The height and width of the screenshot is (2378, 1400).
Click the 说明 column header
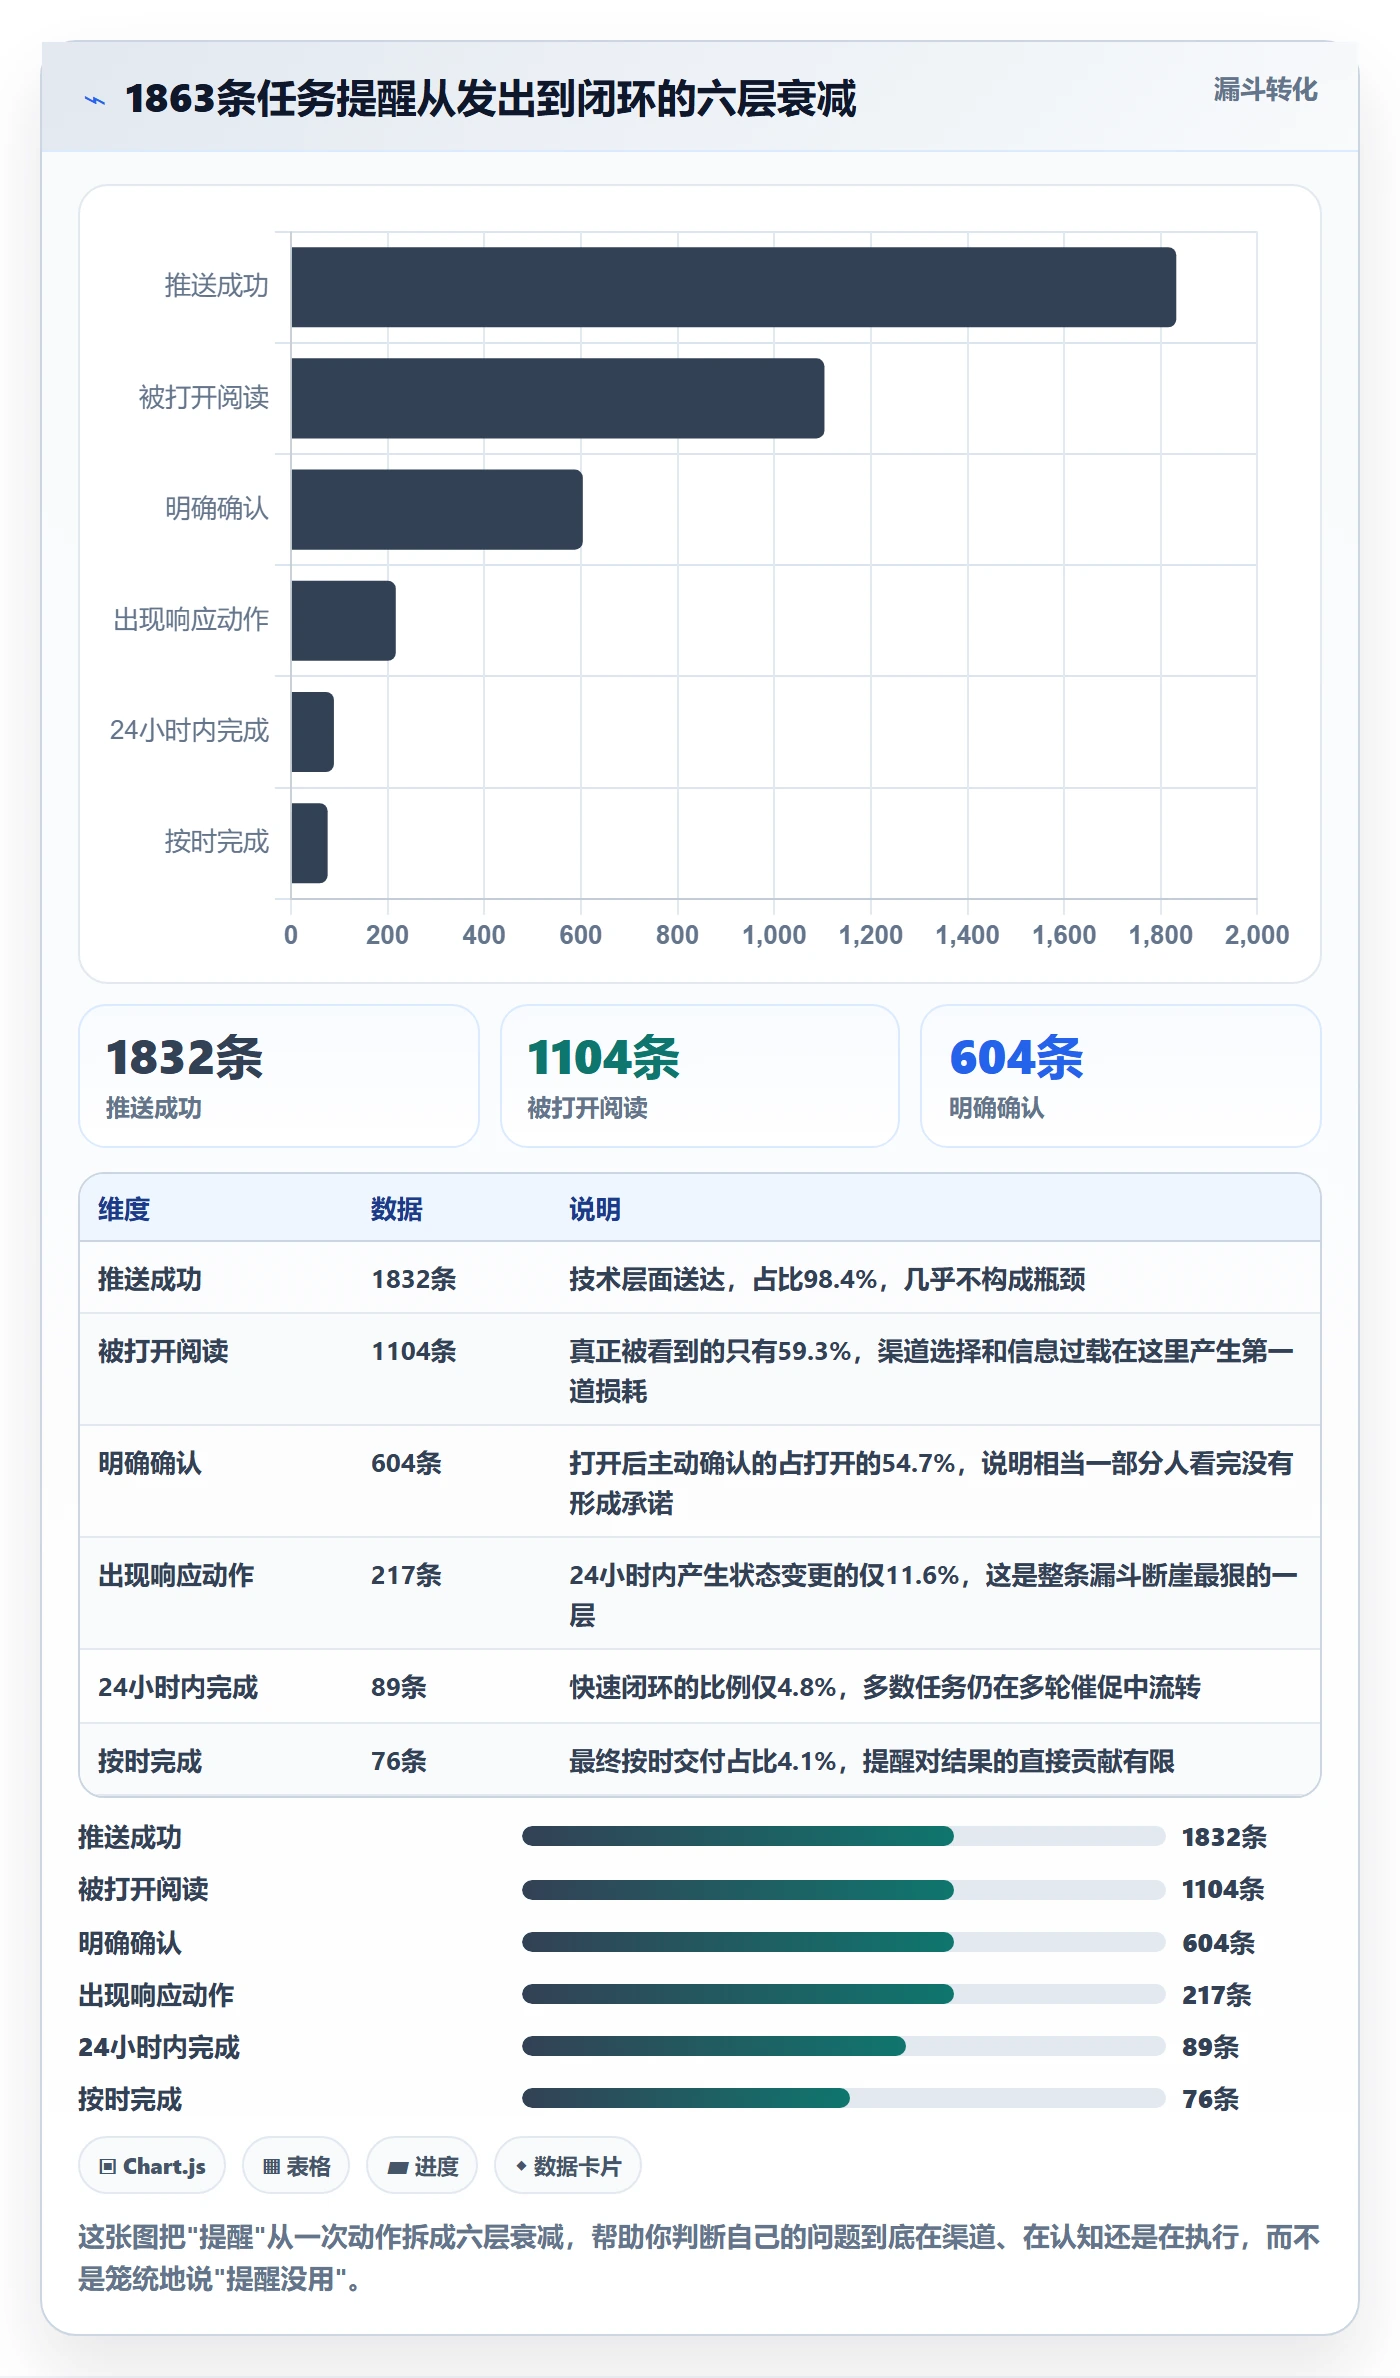click(x=595, y=1209)
